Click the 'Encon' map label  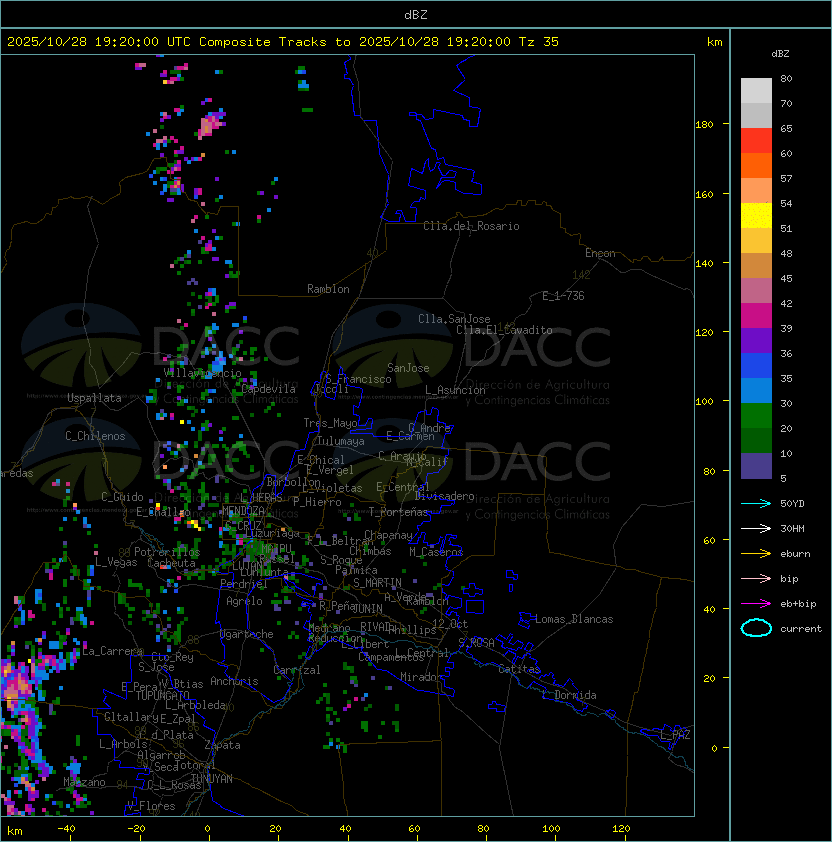600,253
